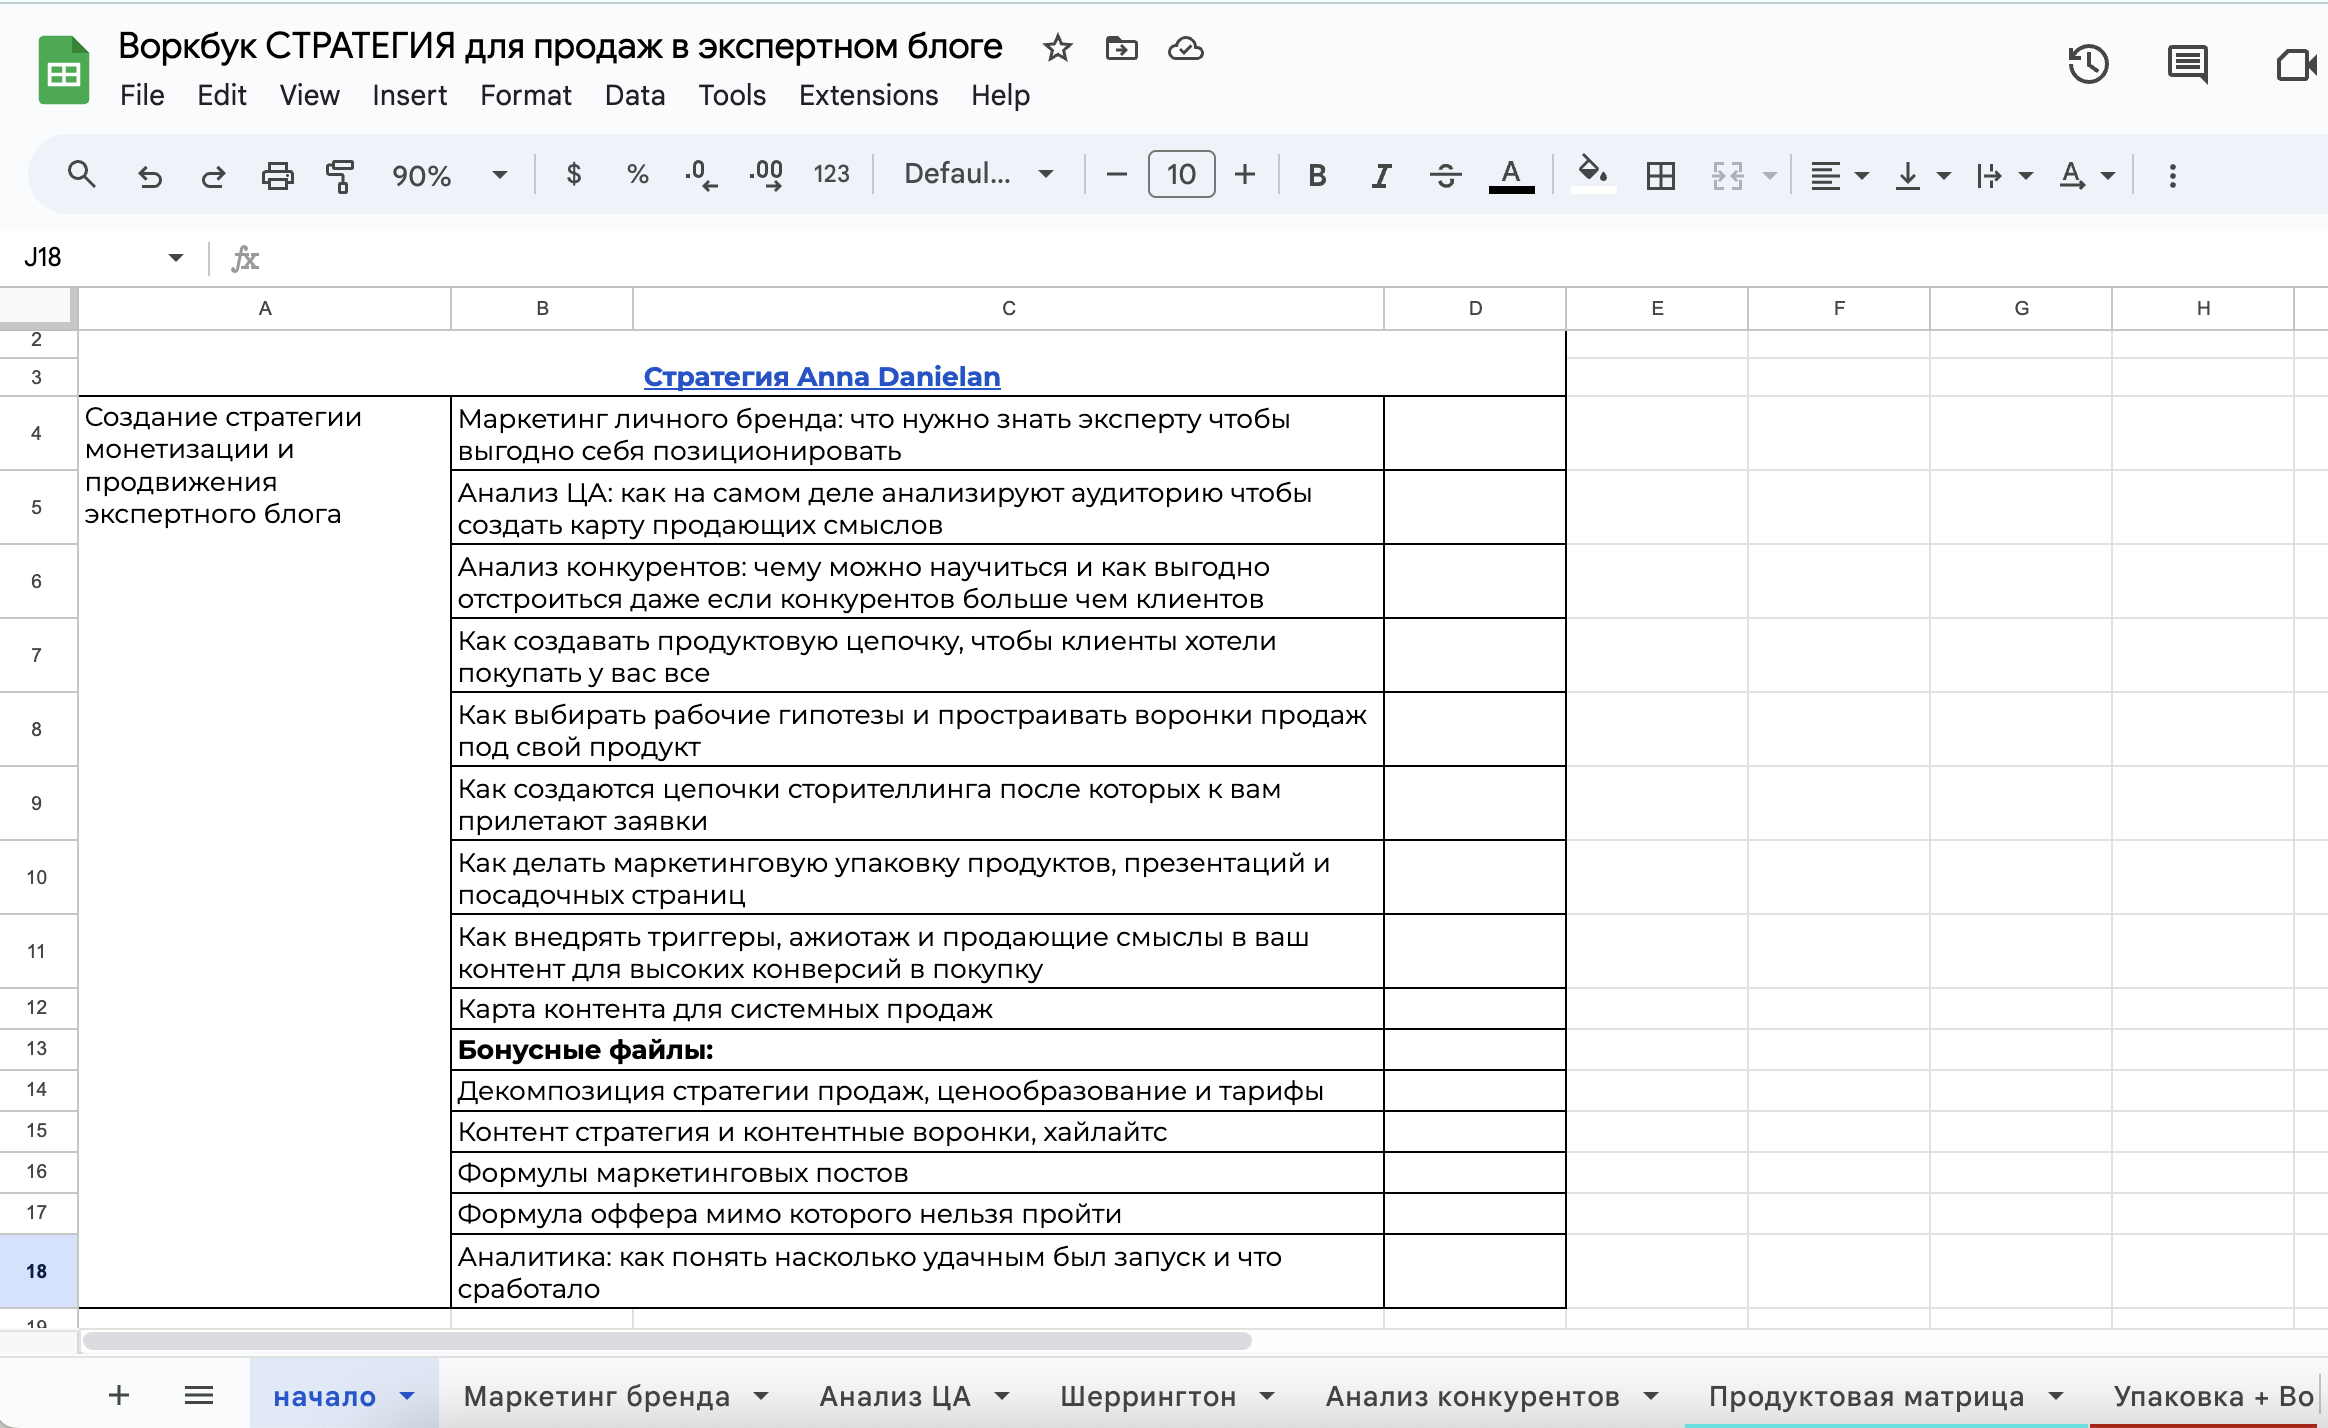
Task: Open the Tools menu
Action: click(x=732, y=96)
